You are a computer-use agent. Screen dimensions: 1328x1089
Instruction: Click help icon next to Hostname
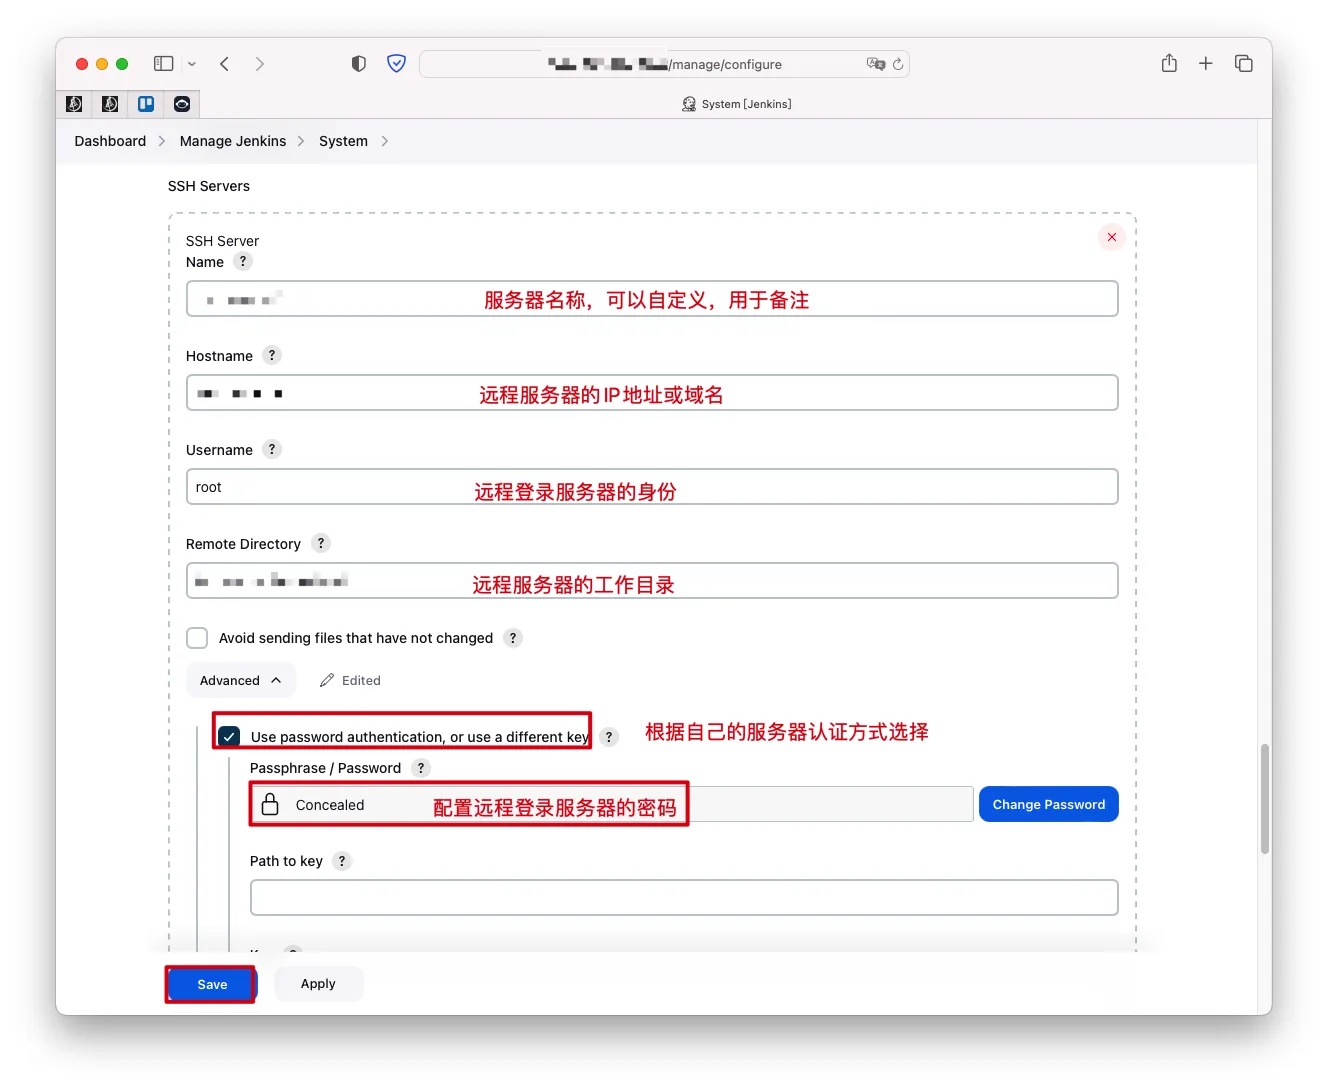(272, 356)
